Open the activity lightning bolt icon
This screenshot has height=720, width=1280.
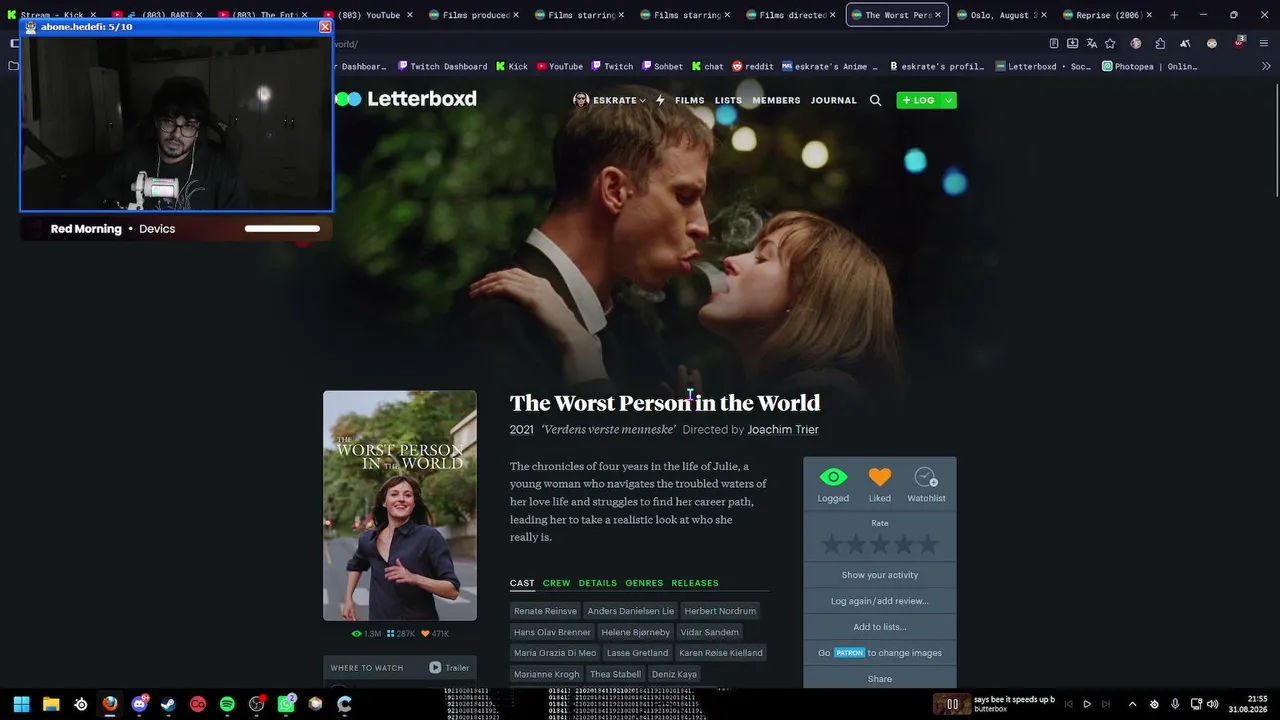tap(660, 100)
